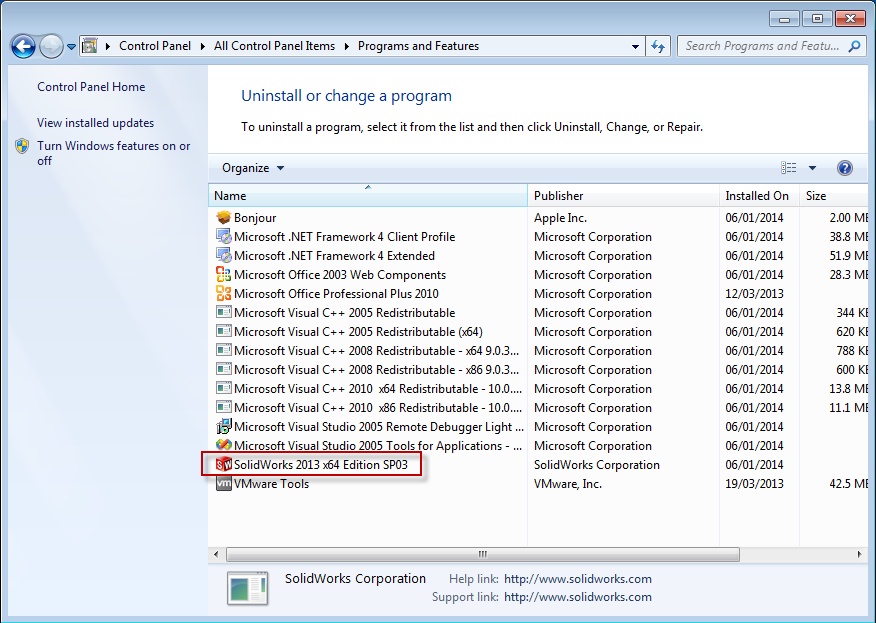Click the 19/03/2013 installed date
876x623 pixels.
click(754, 483)
